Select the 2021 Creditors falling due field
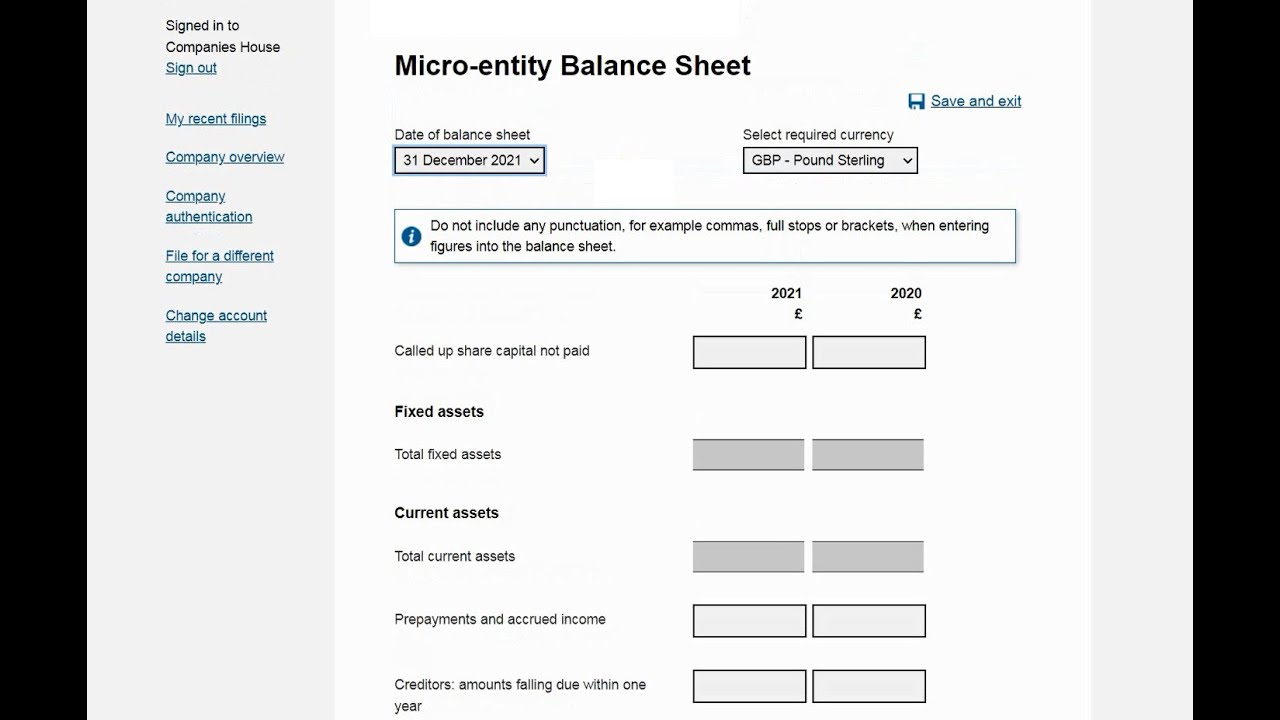1280x720 pixels. click(749, 685)
